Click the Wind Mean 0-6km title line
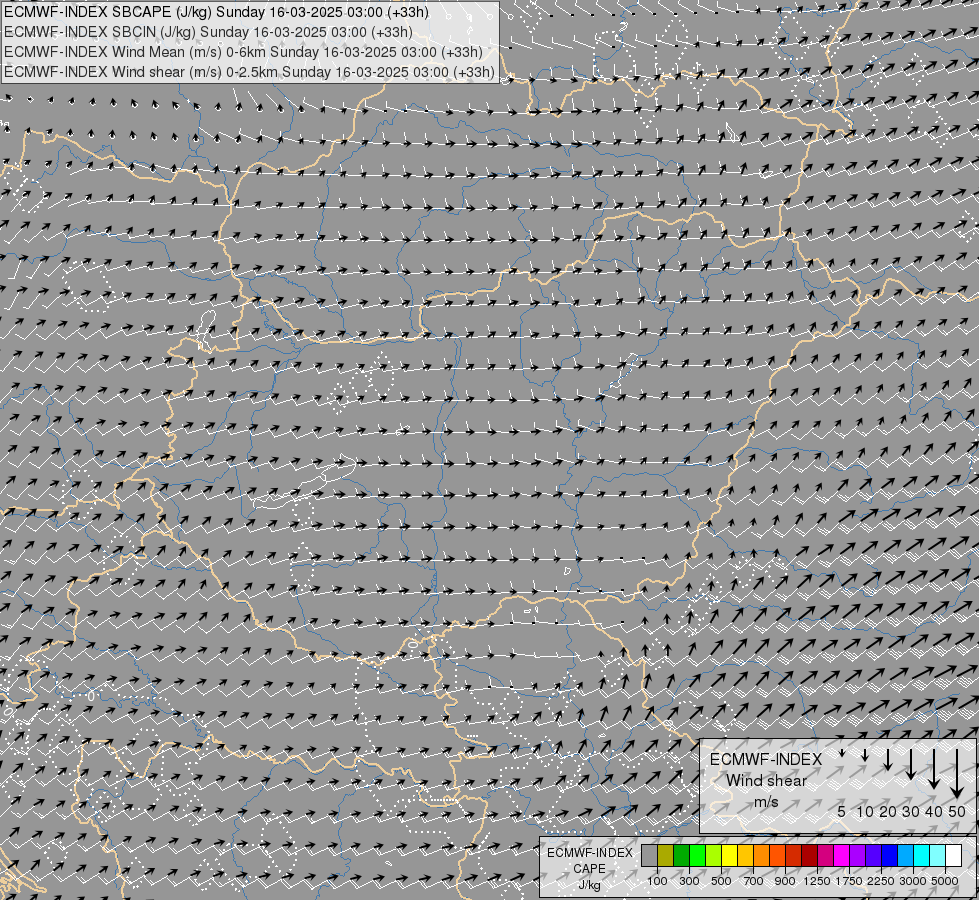The width and height of the screenshot is (979, 900). click(243, 52)
